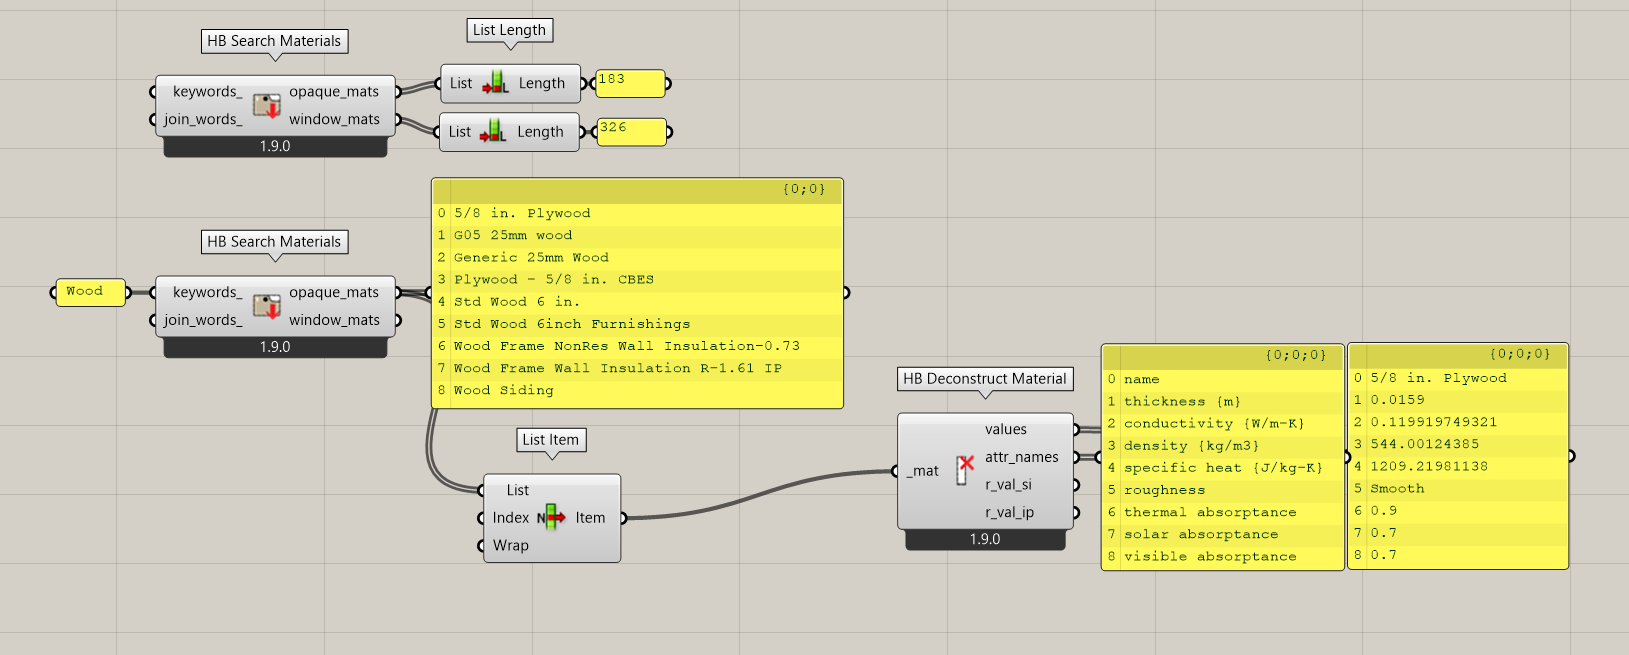Screen dimensions: 1629x655
Task: Click the List Item label above component
Action: (550, 440)
